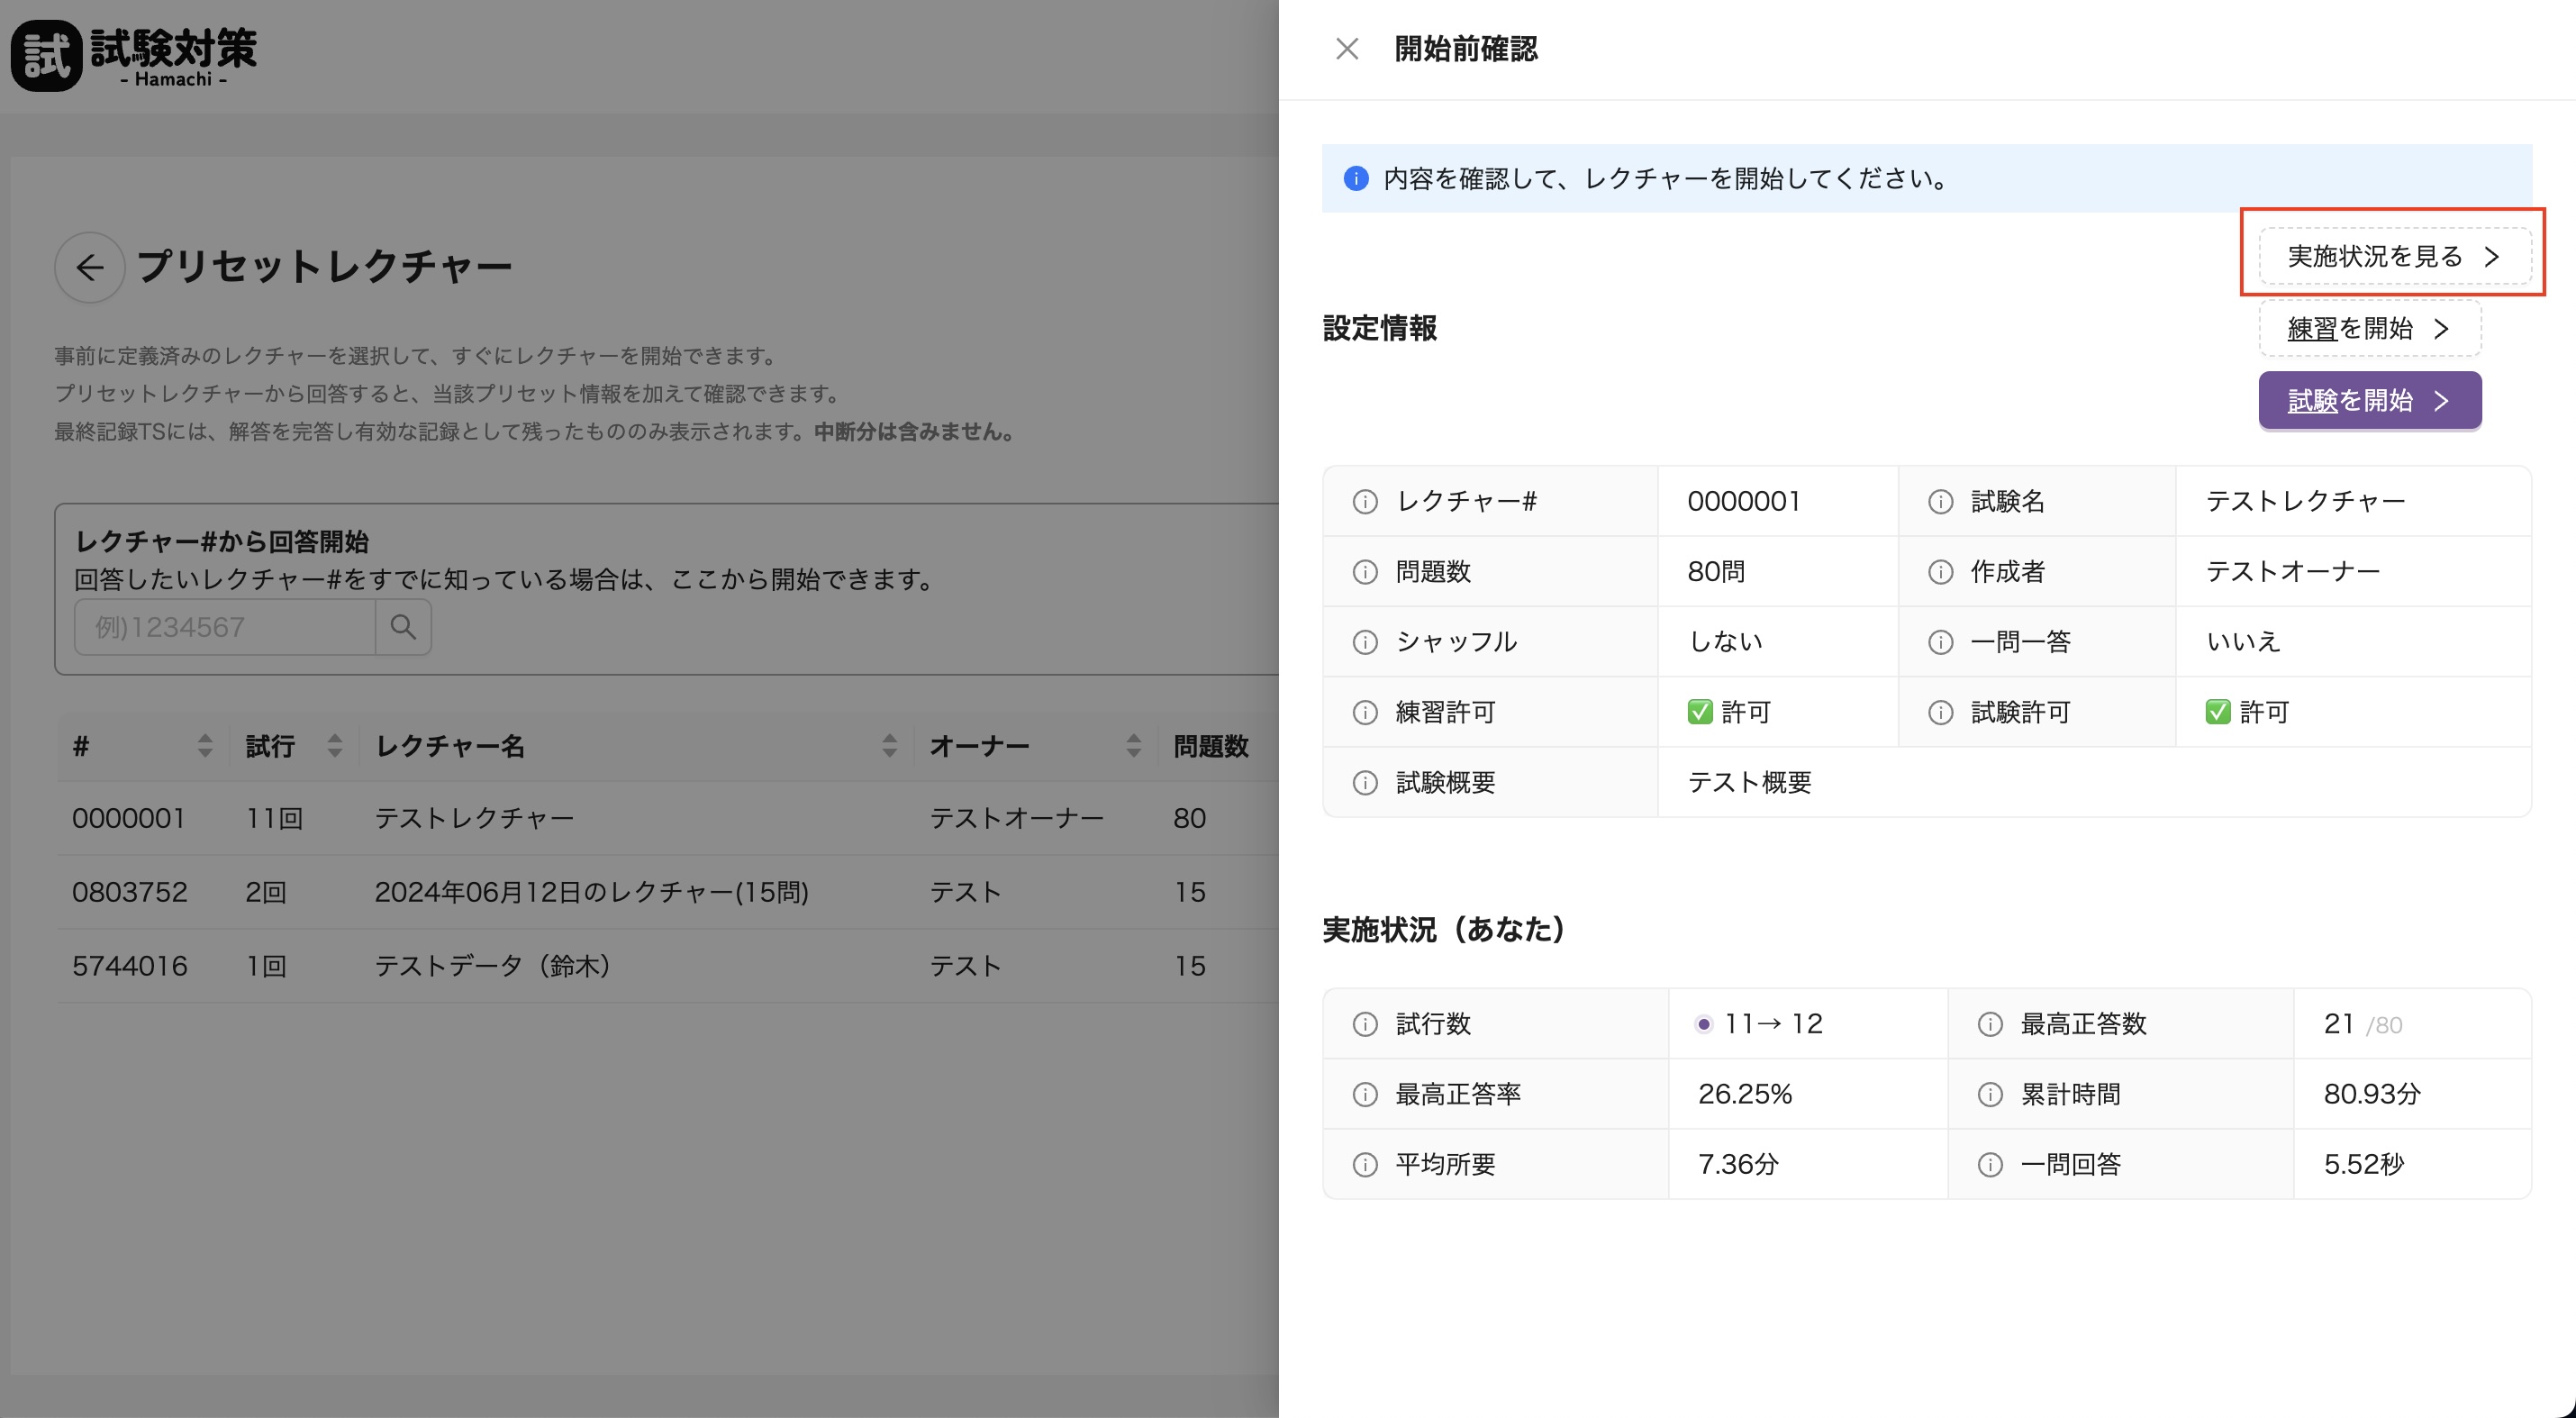
Task: Click green 許可 checkmark under 練習許可
Action: pos(1700,712)
